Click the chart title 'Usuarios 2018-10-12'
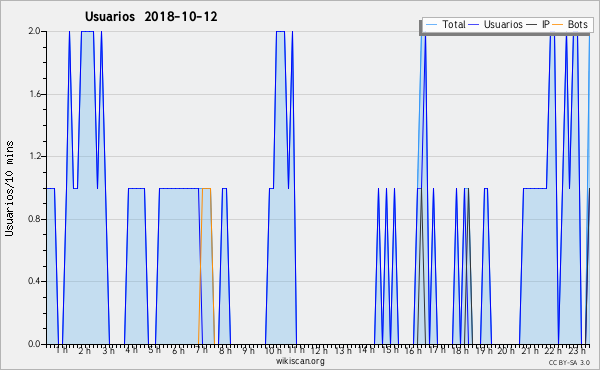The width and height of the screenshot is (600, 370). (x=151, y=16)
